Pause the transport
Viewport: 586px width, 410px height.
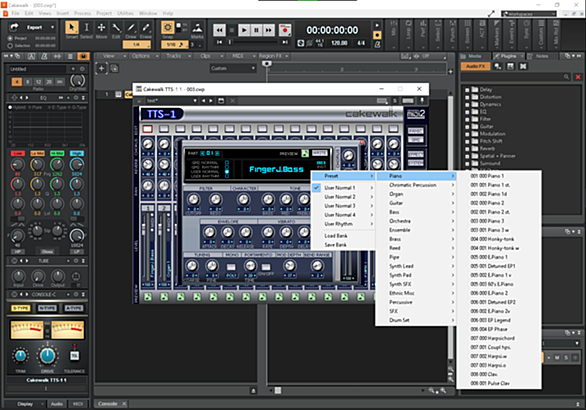(256, 30)
